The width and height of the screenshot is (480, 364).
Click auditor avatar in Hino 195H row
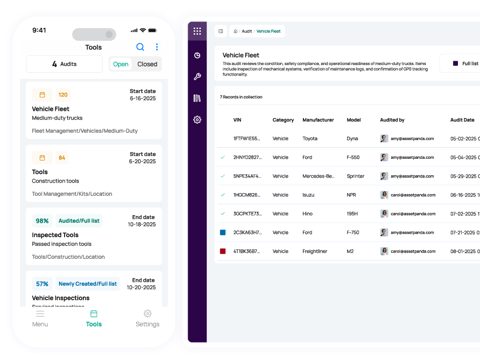(384, 214)
